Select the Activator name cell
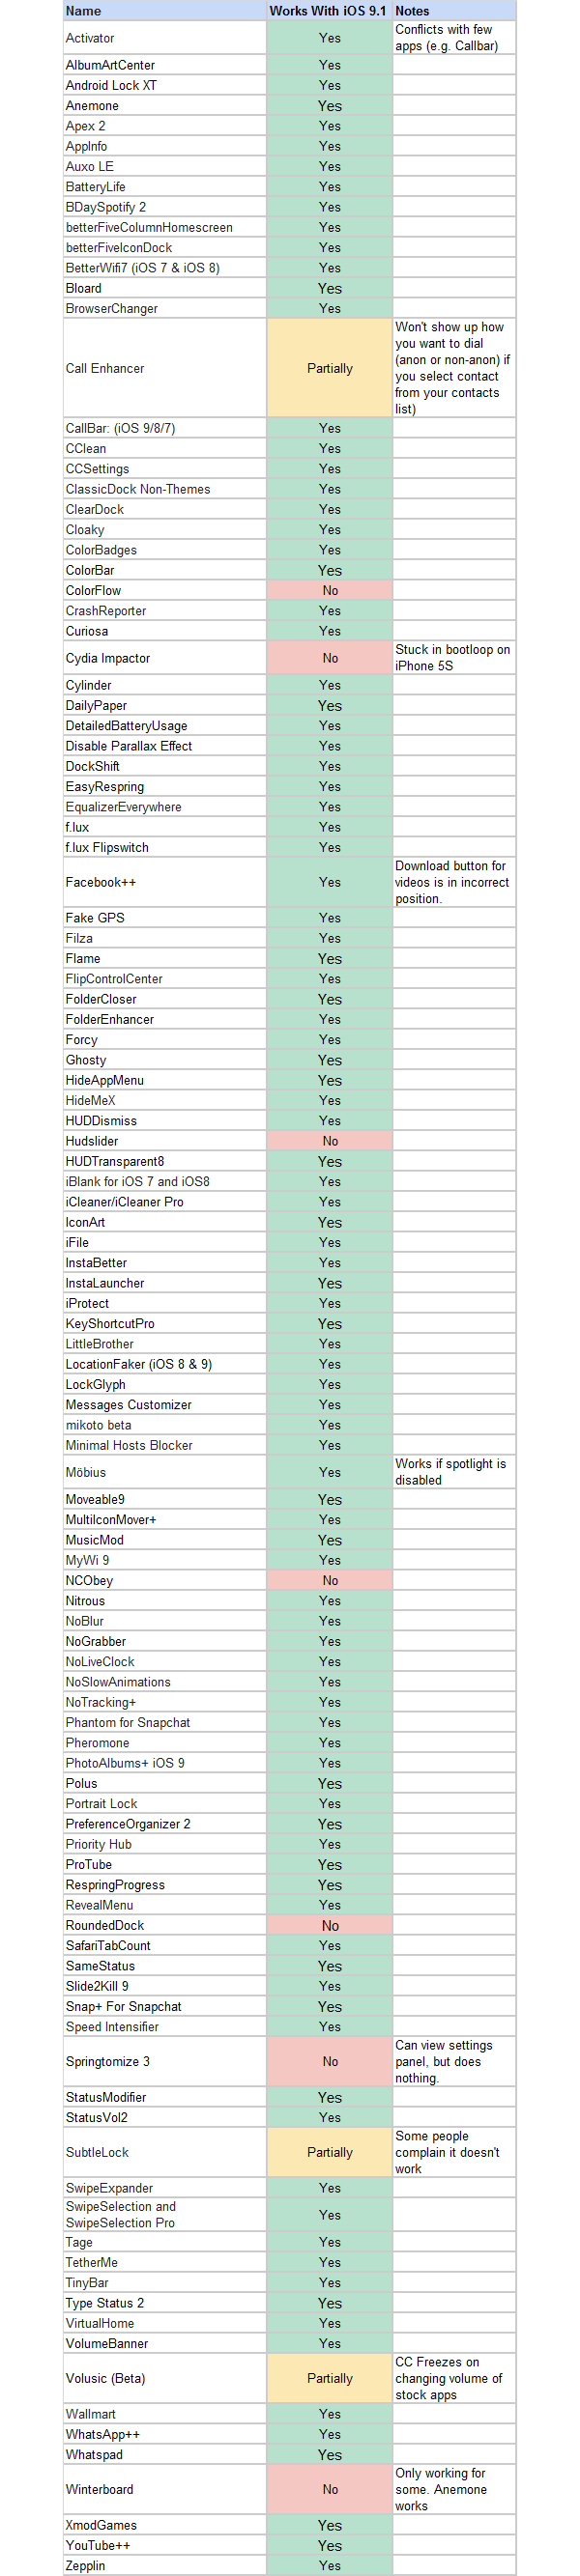The width and height of the screenshot is (580, 2576). tap(90, 38)
